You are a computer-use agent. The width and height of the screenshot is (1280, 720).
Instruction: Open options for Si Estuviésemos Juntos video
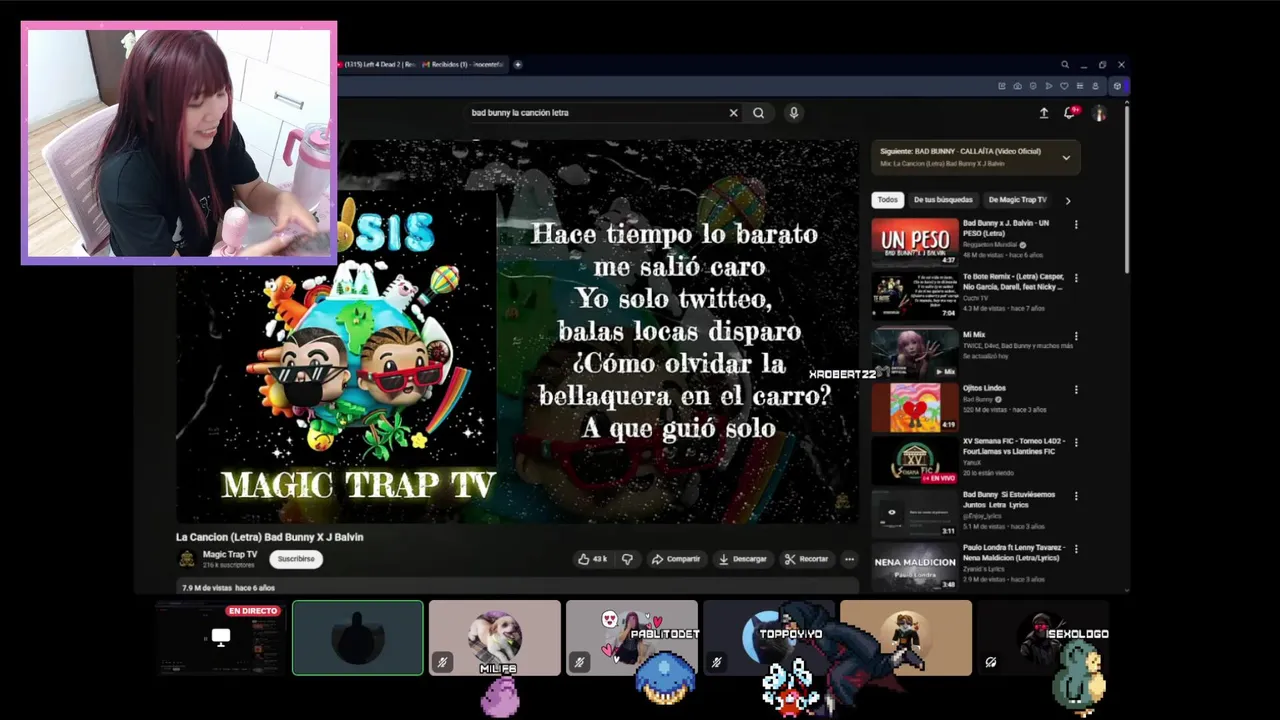tap(1076, 496)
